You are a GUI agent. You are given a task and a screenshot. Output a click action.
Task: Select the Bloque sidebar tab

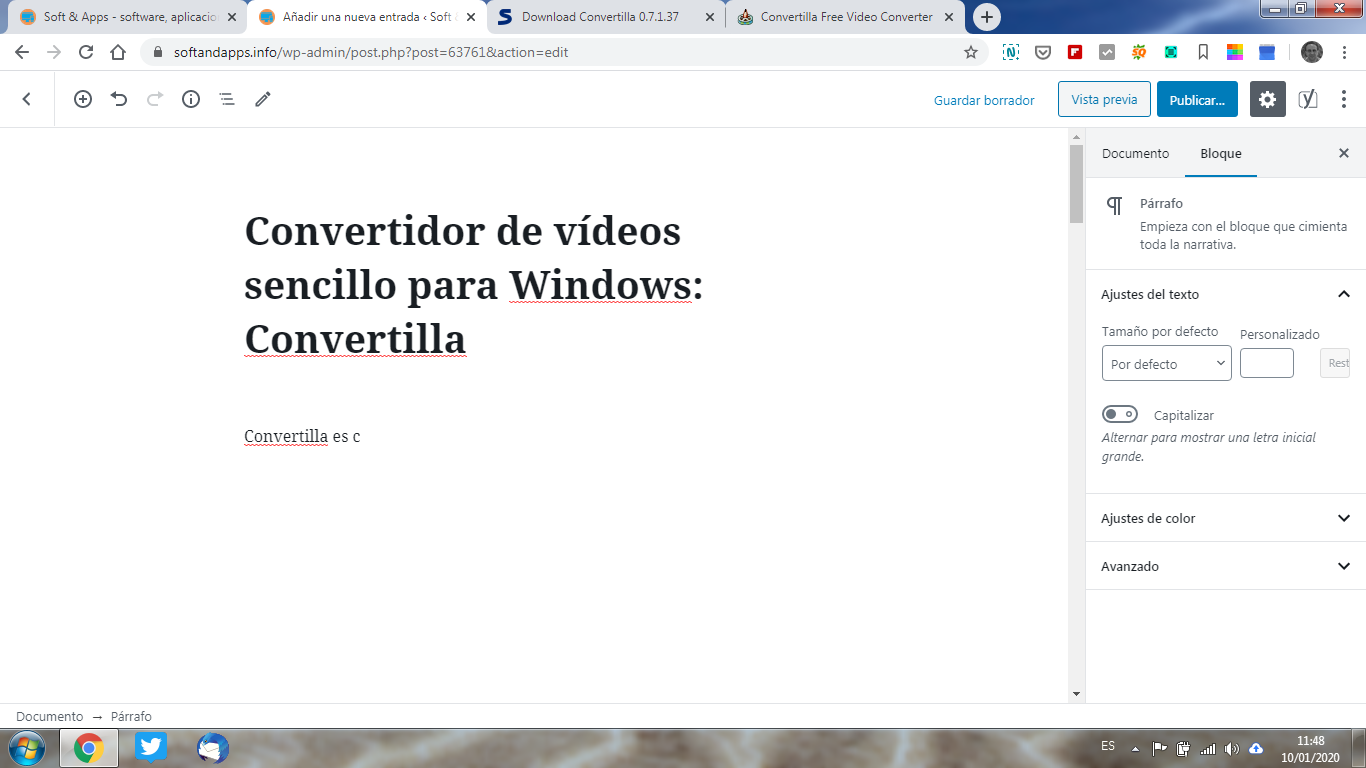(x=1221, y=153)
